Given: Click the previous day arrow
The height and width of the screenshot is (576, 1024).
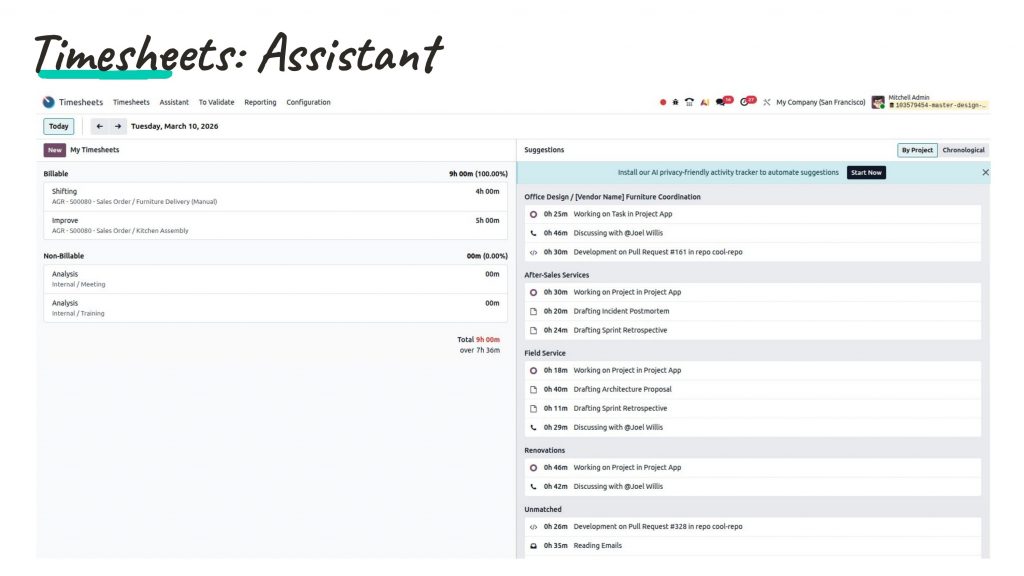Looking at the screenshot, I should [x=97, y=126].
